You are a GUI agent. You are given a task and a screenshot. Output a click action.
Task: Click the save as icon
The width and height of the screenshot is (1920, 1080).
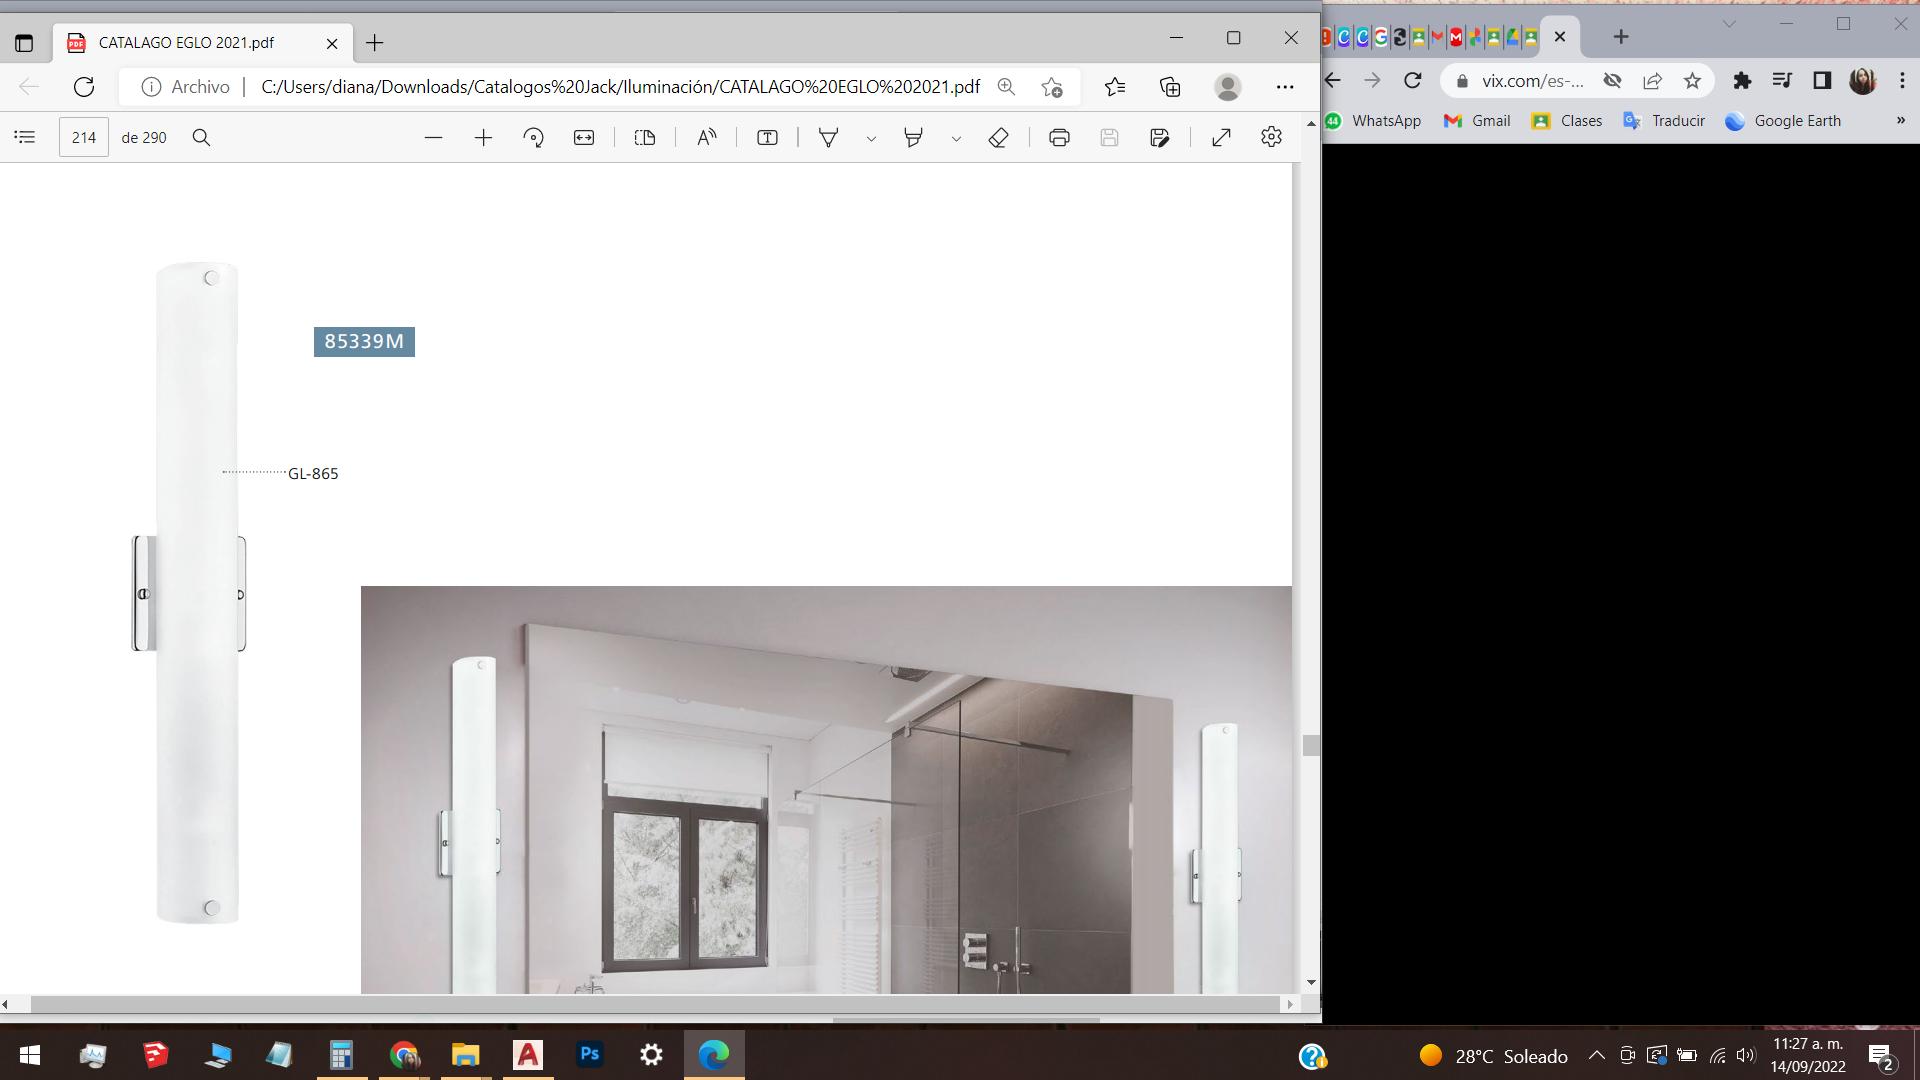[1160, 138]
